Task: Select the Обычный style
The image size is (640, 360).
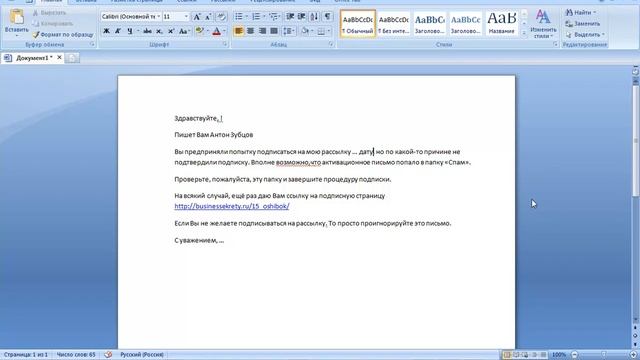Action: point(358,24)
